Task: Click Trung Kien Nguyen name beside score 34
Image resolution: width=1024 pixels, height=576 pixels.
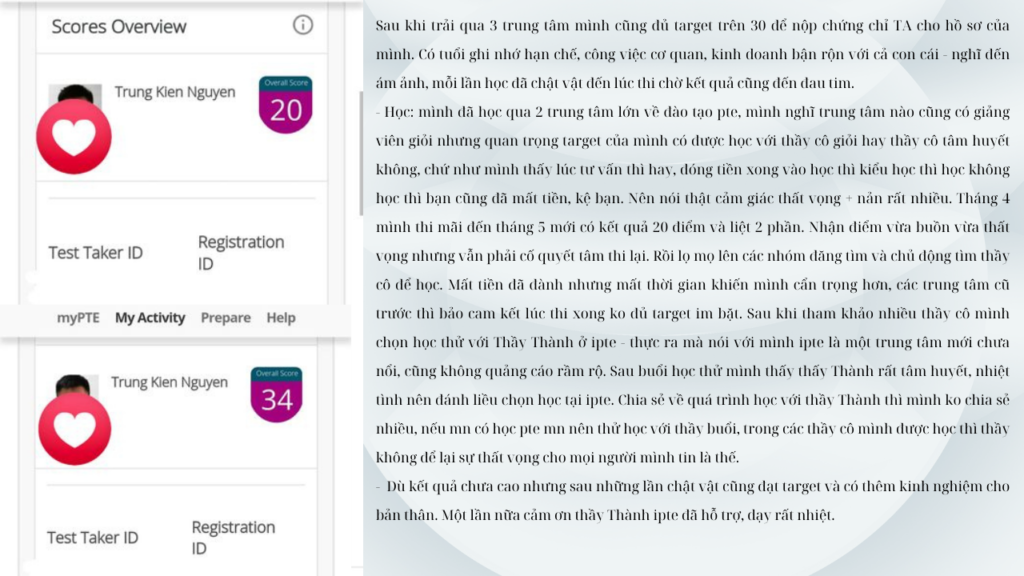Action: 169,382
